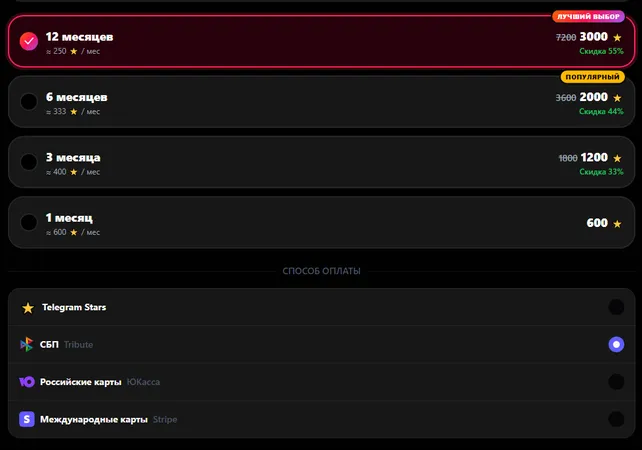The height and width of the screenshot is (450, 642).
Task: Click the Скидка 55% discount label
Action: pos(601,51)
